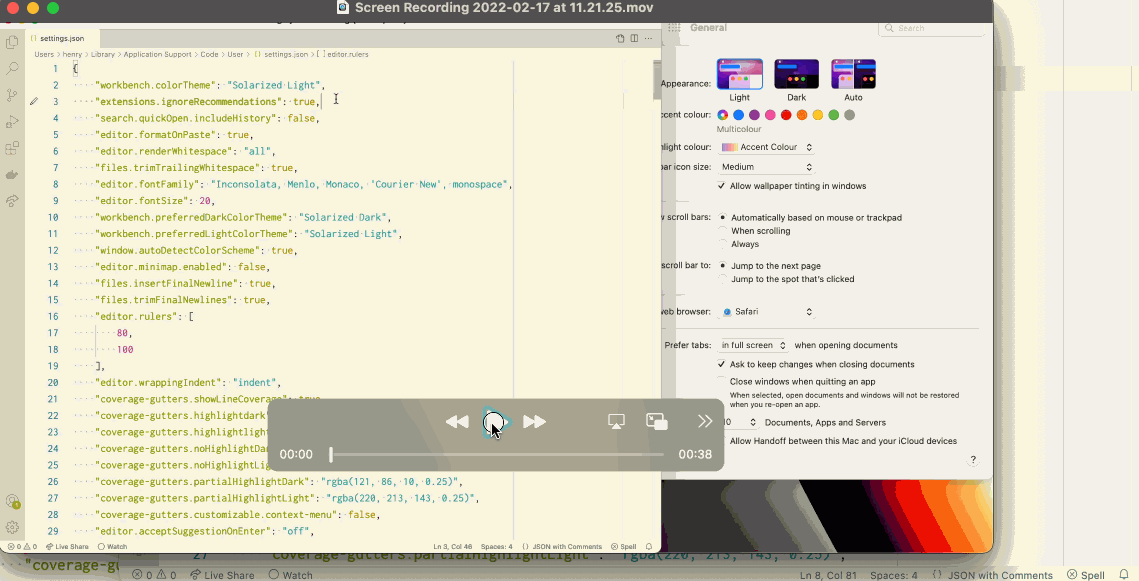Viewport: 1139px width, 581px height.
Task: Click the notifications bell in VS Code status bar
Action: tap(649, 547)
